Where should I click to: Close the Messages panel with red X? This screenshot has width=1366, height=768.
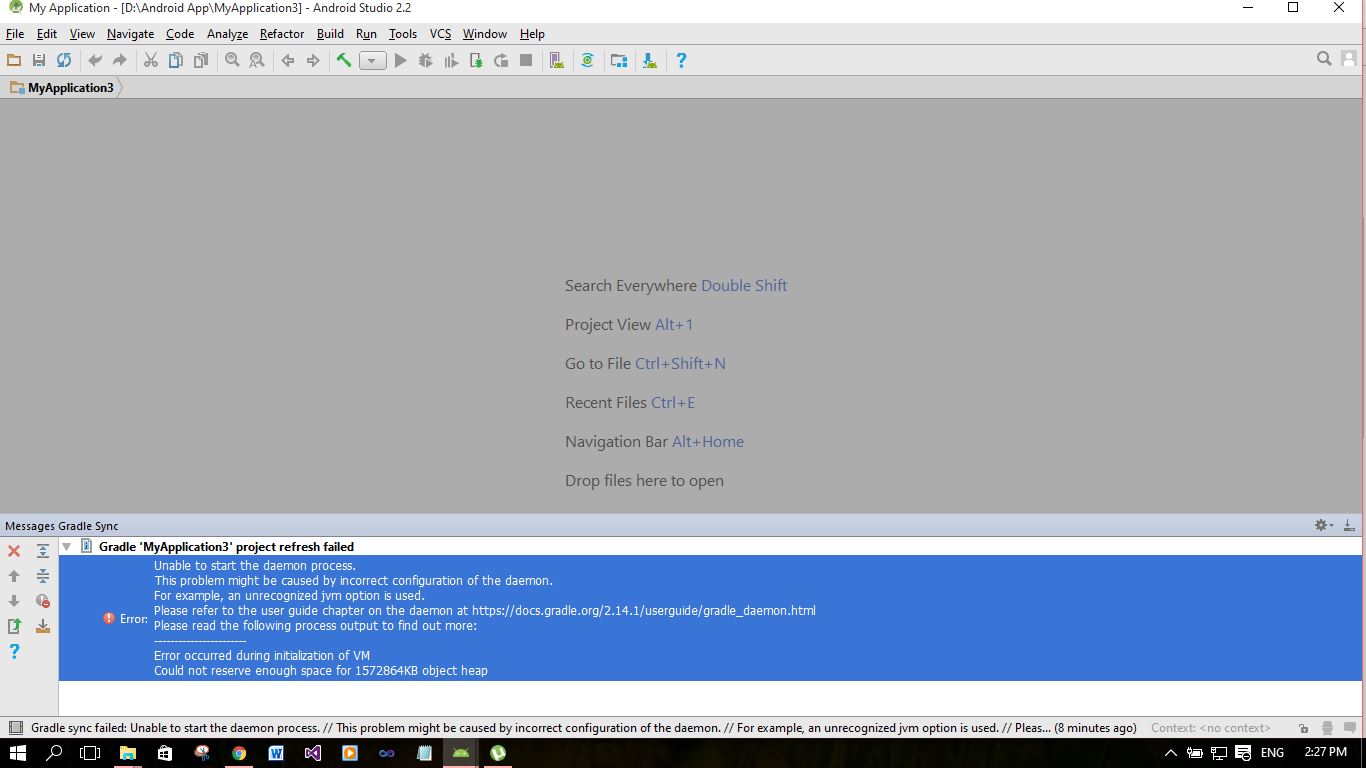(14, 551)
